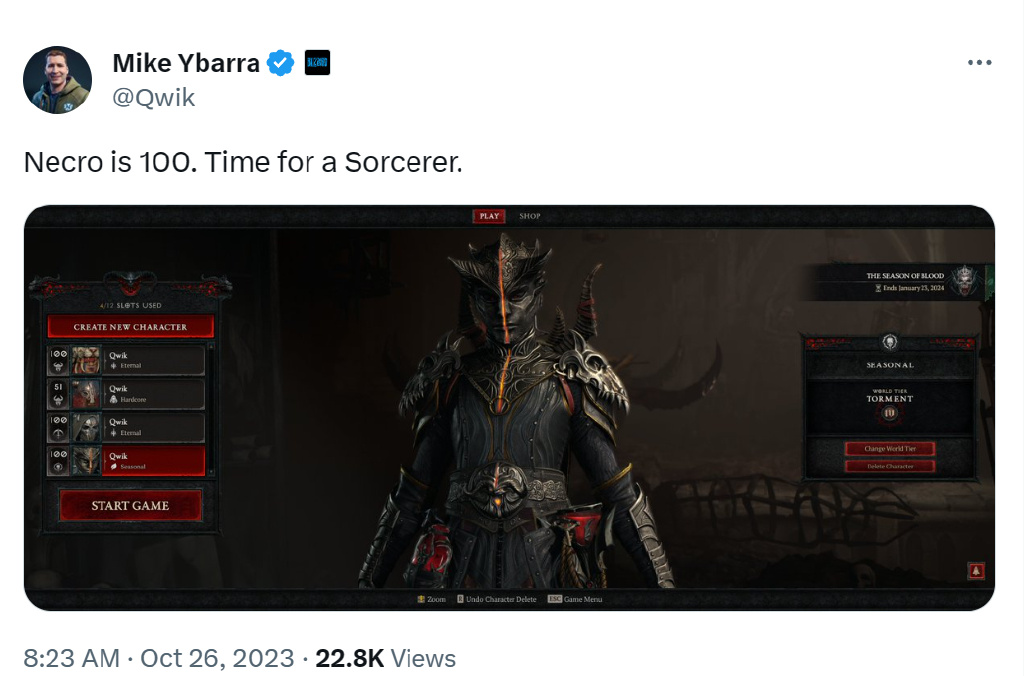Click the red icon in bottom-right corner

click(x=976, y=571)
